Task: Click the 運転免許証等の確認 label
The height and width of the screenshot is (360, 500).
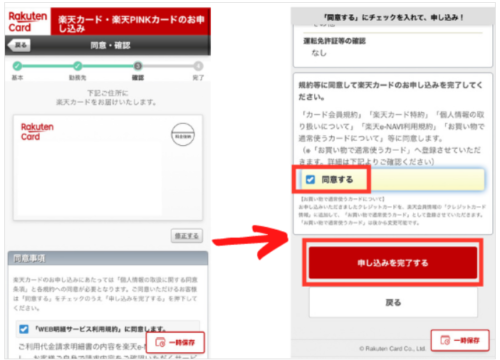Action: (x=334, y=41)
